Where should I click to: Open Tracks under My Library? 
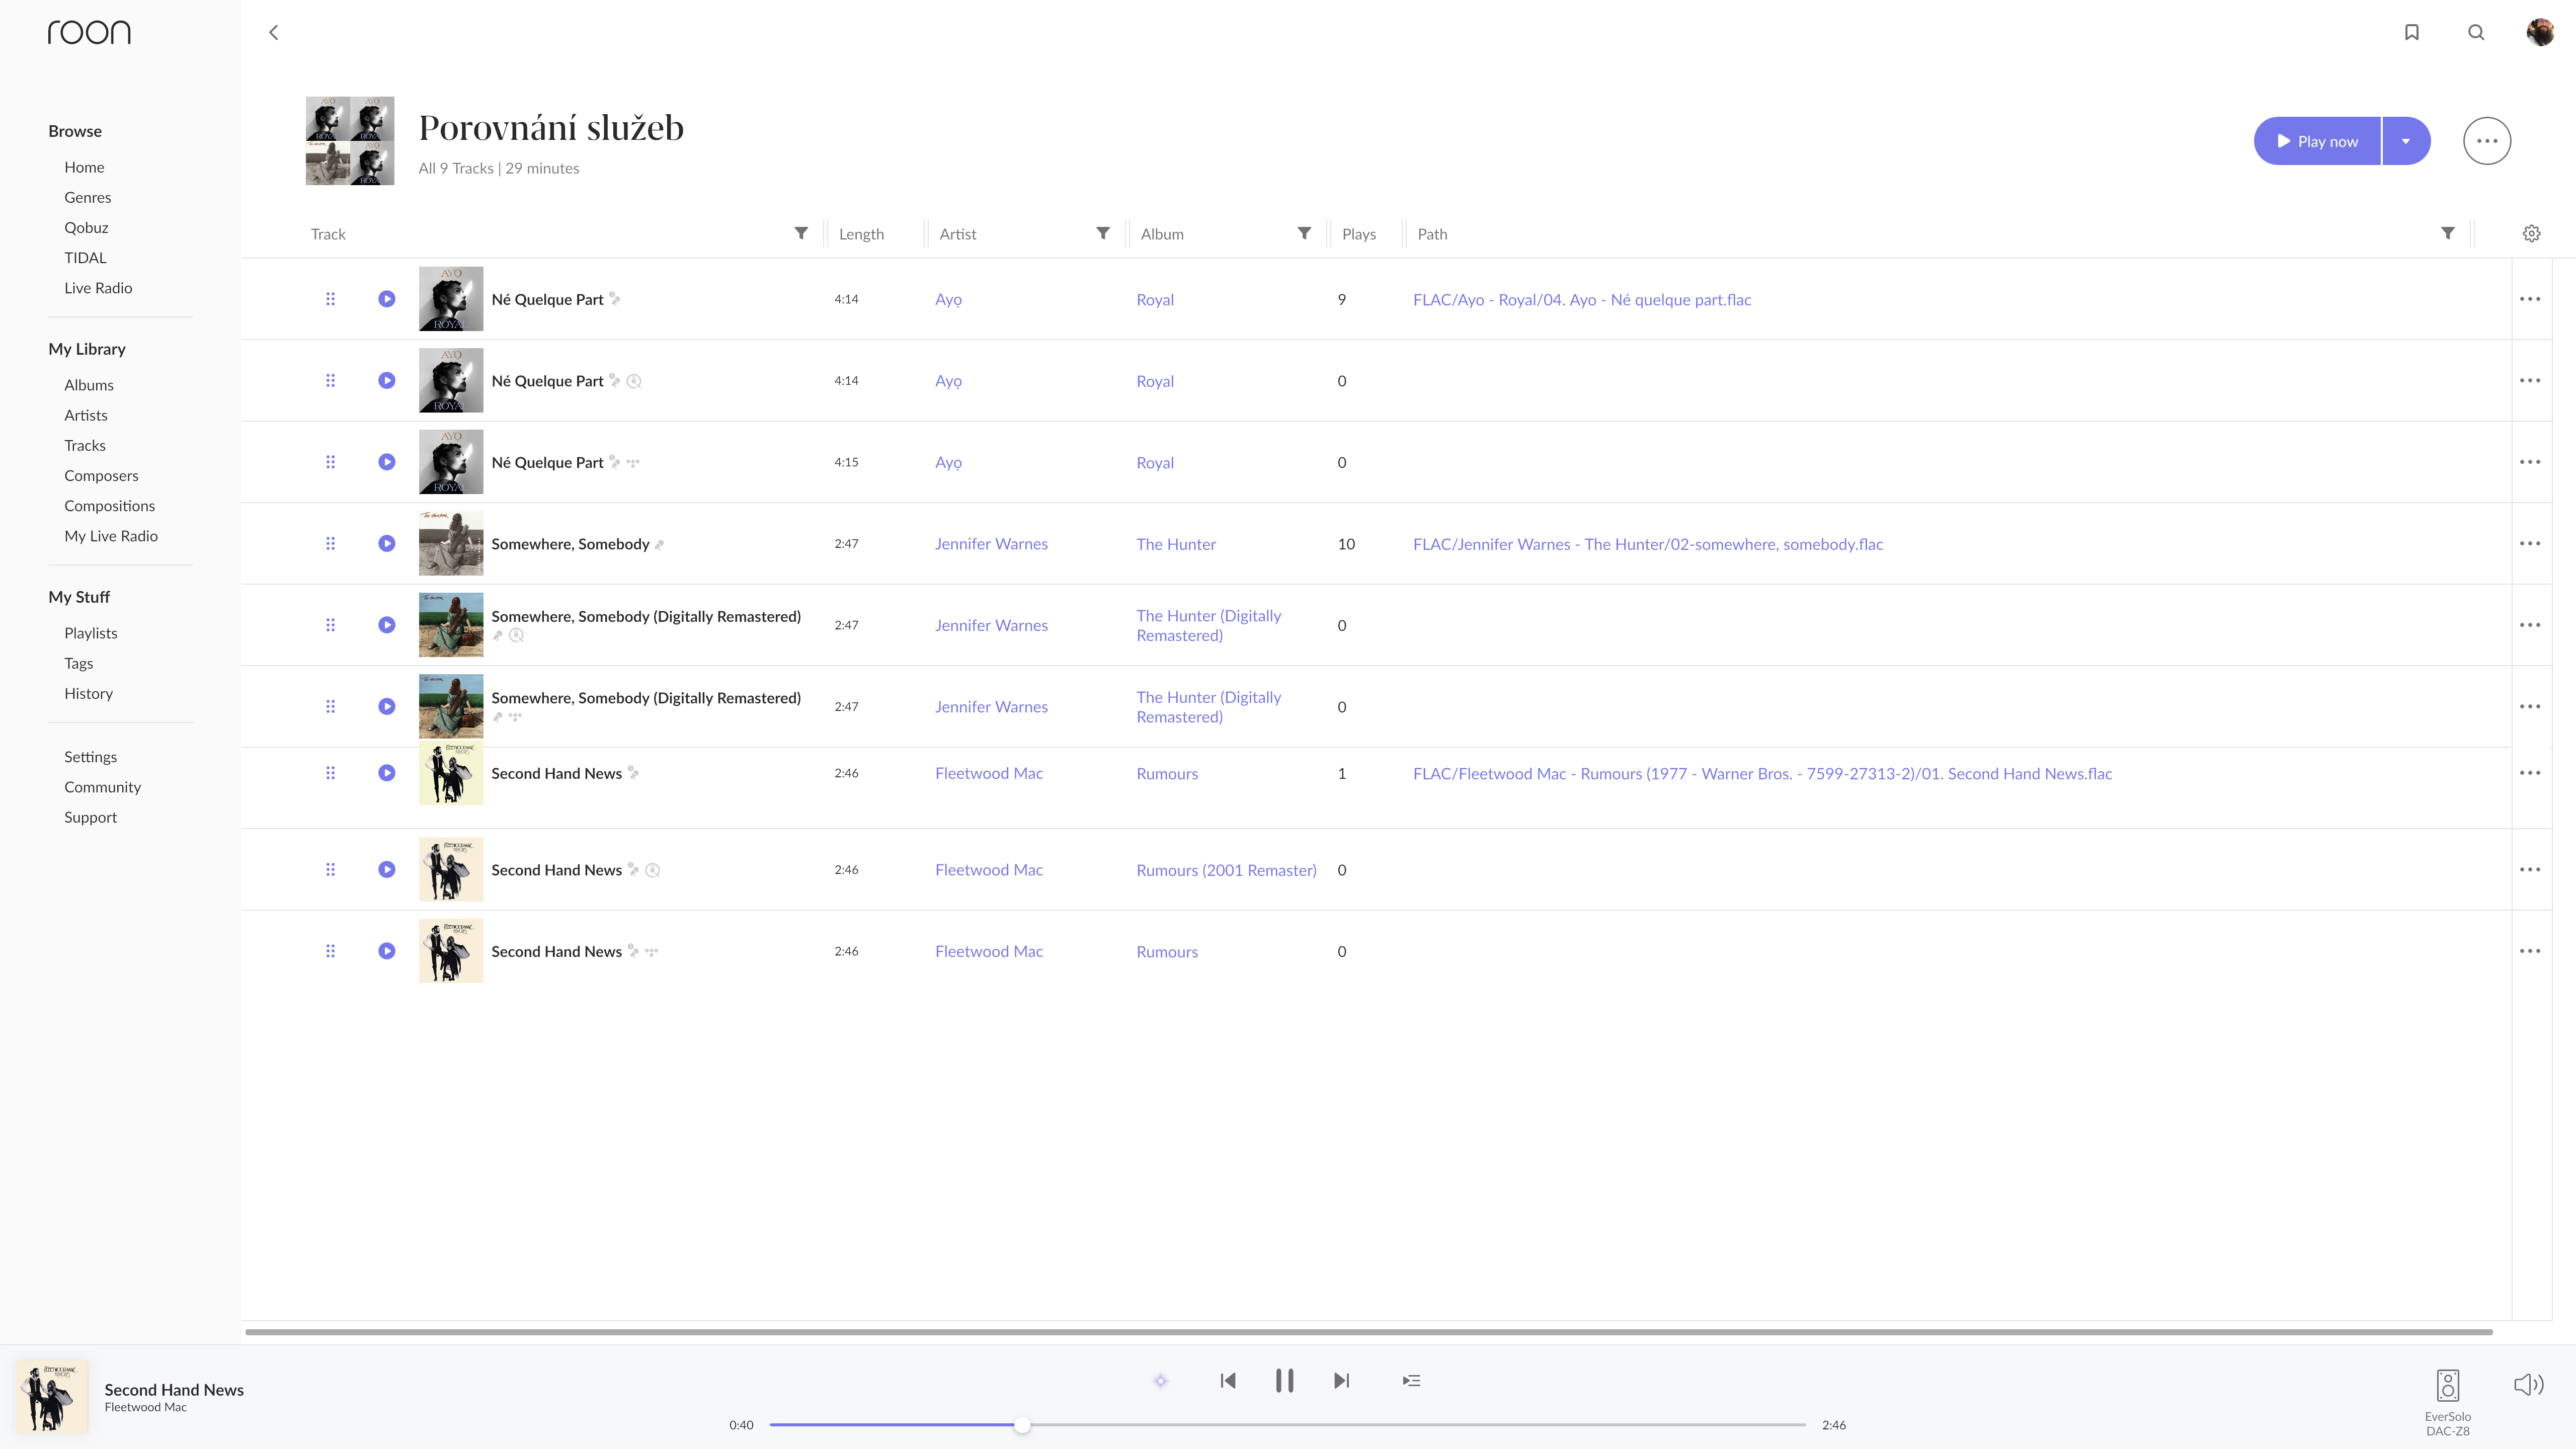(85, 445)
